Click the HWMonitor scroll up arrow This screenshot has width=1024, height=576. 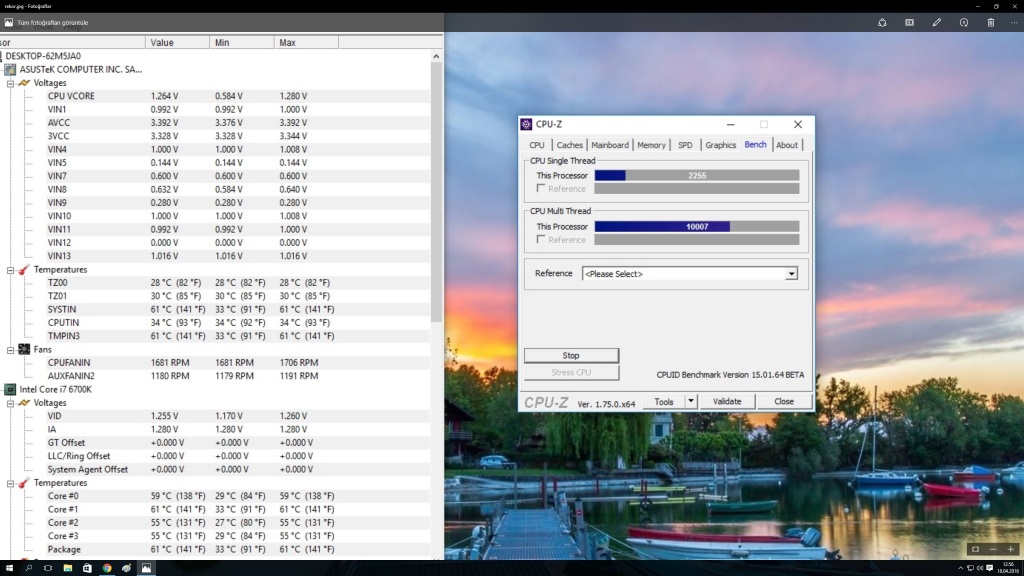tap(436, 56)
